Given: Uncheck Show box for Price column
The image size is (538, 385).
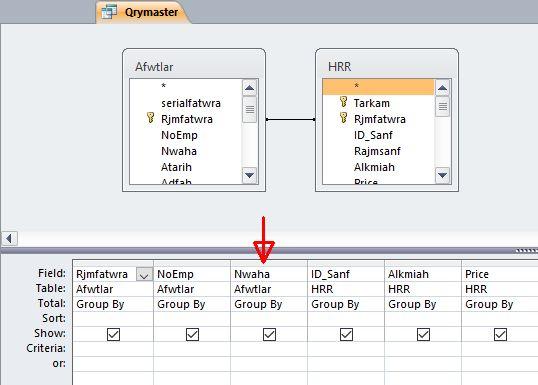Looking at the screenshot, I should point(501,334).
